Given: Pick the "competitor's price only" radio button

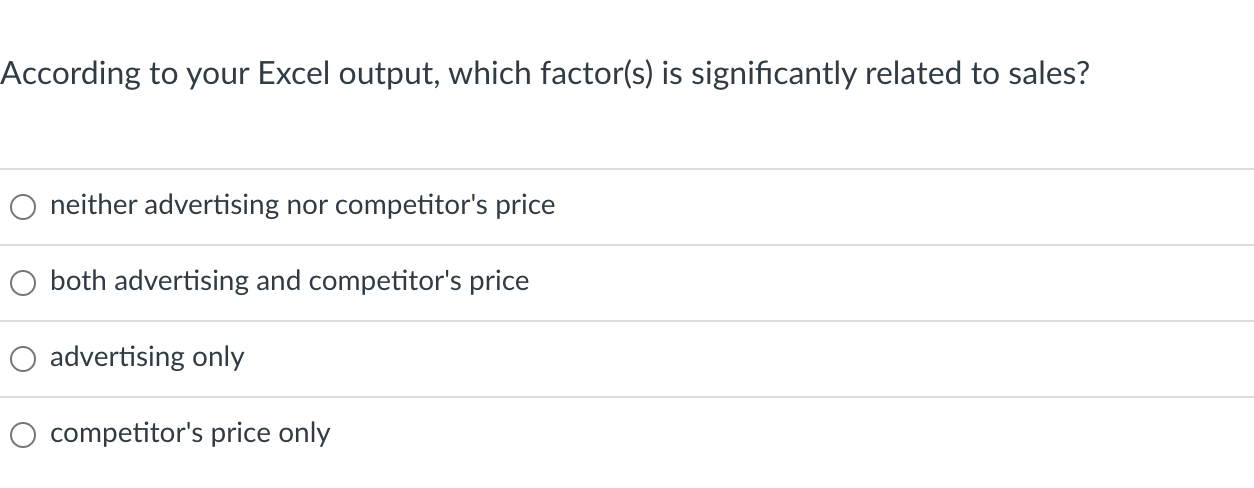Looking at the screenshot, I should [x=24, y=435].
